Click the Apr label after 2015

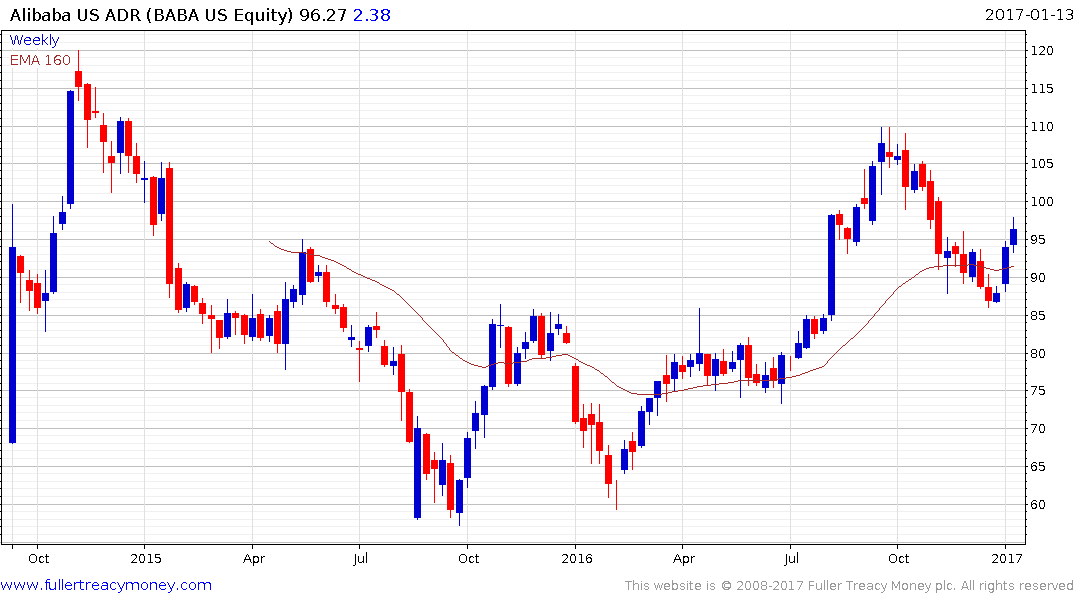tap(254, 559)
